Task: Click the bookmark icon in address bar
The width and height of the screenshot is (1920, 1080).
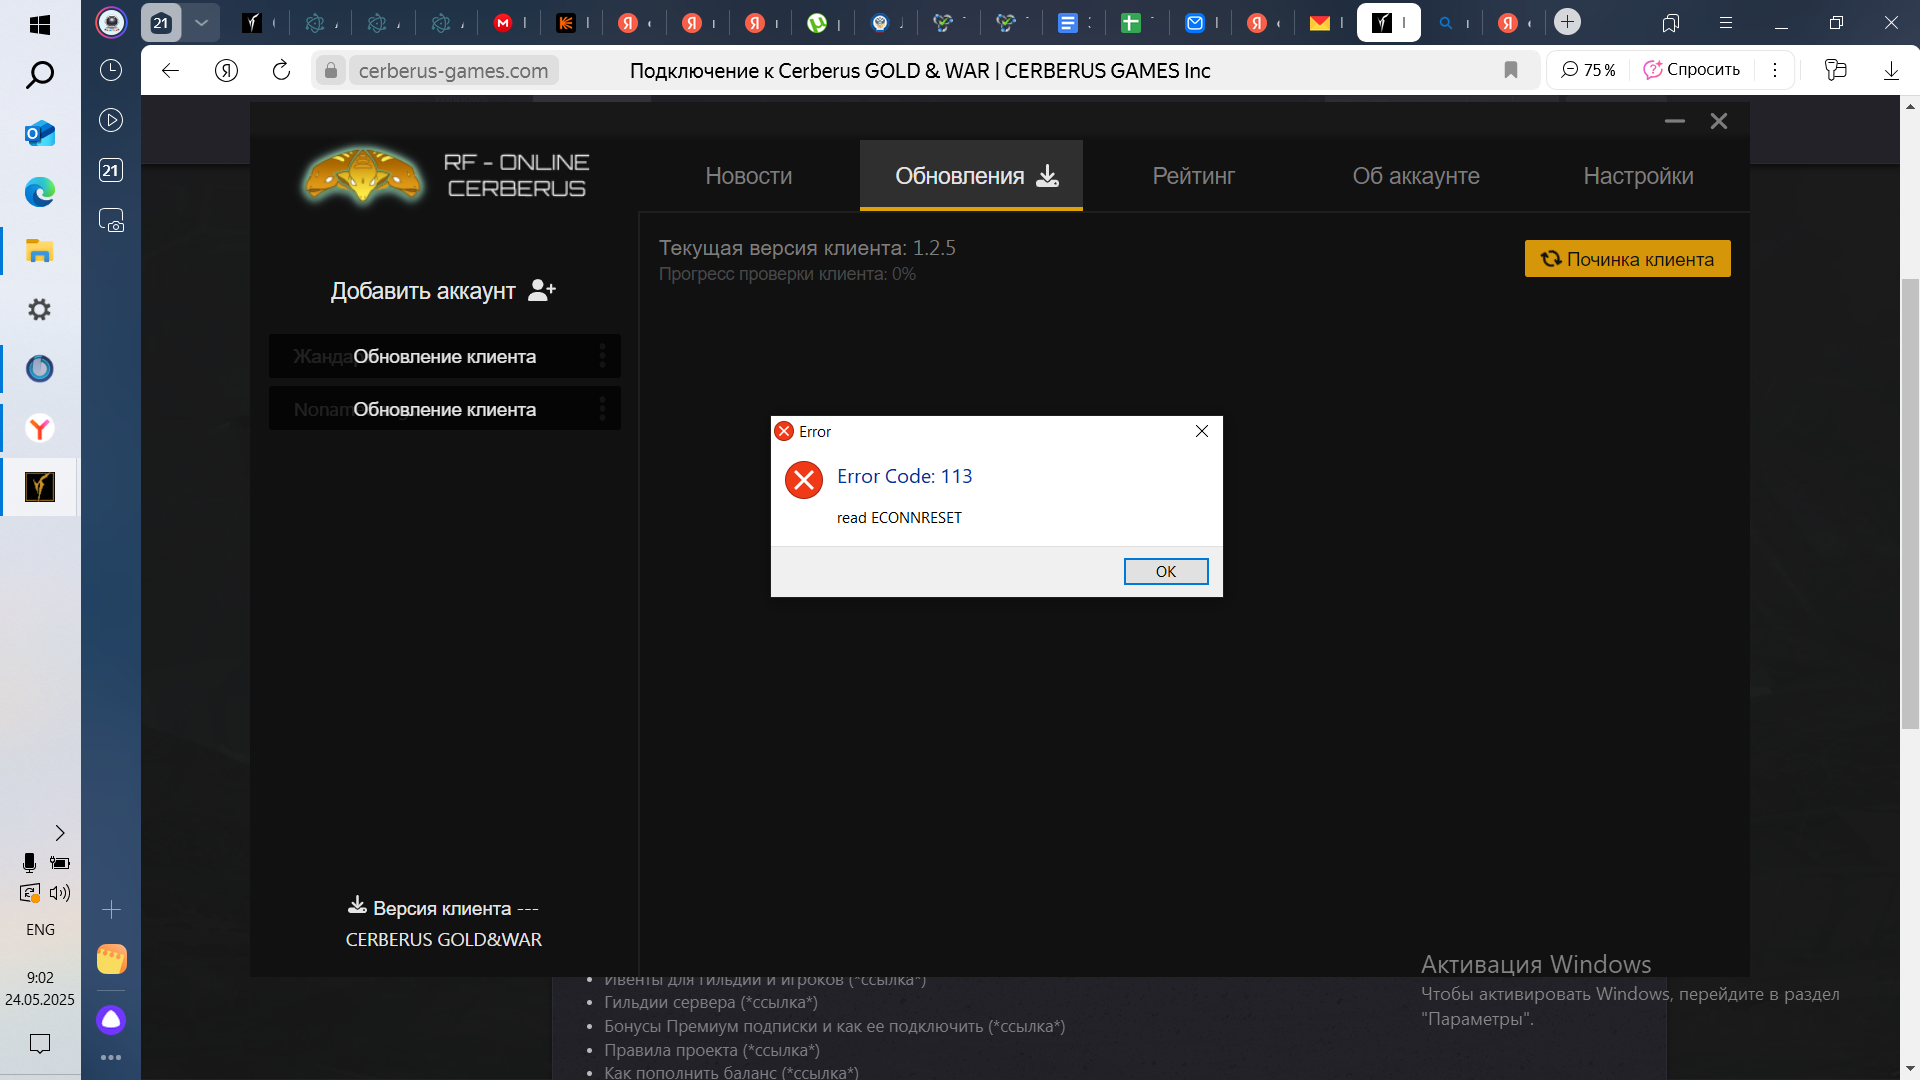Action: click(x=1511, y=70)
